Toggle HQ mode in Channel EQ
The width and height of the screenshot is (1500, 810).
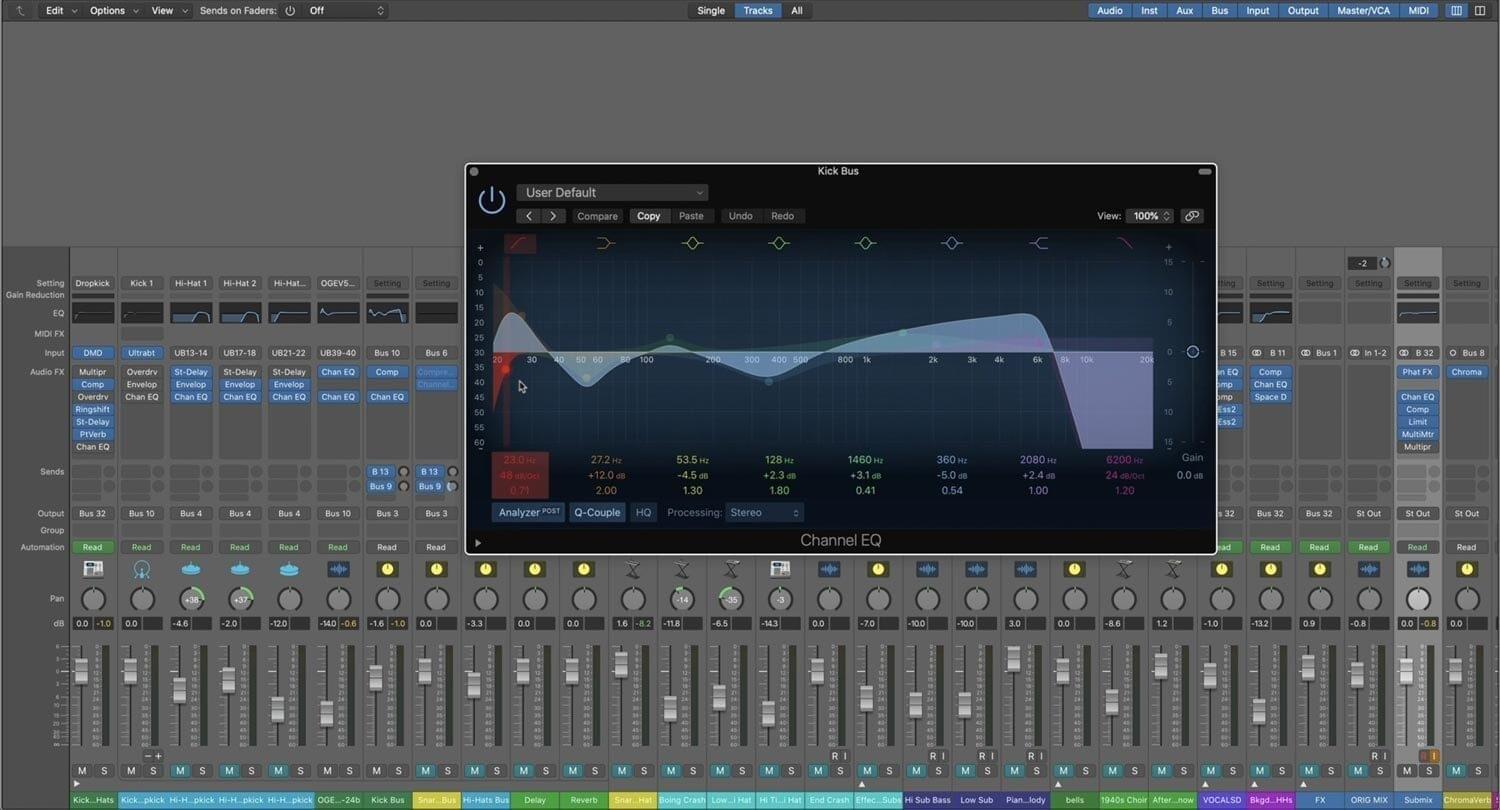click(643, 512)
